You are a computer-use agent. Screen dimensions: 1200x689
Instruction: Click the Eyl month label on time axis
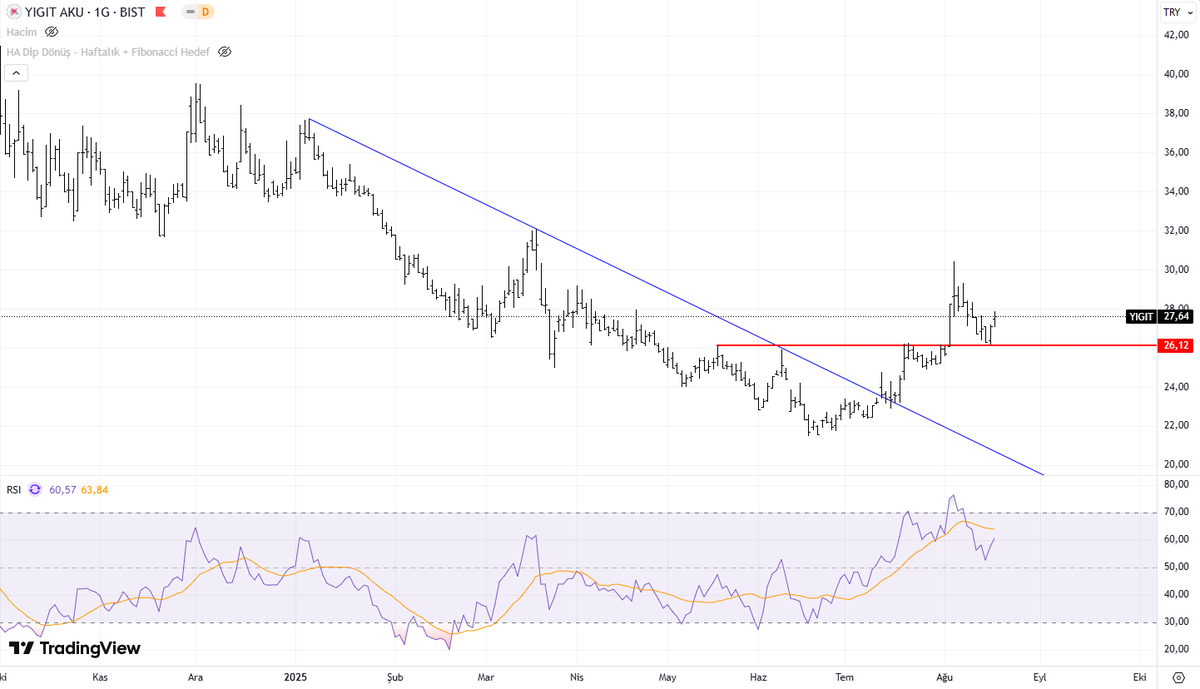click(x=1039, y=677)
